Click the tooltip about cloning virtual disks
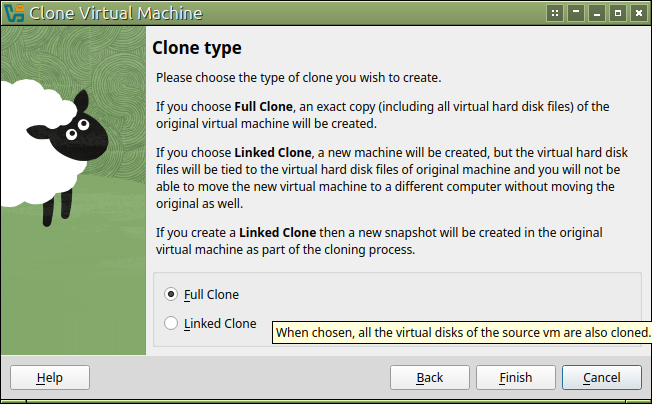 (463, 331)
